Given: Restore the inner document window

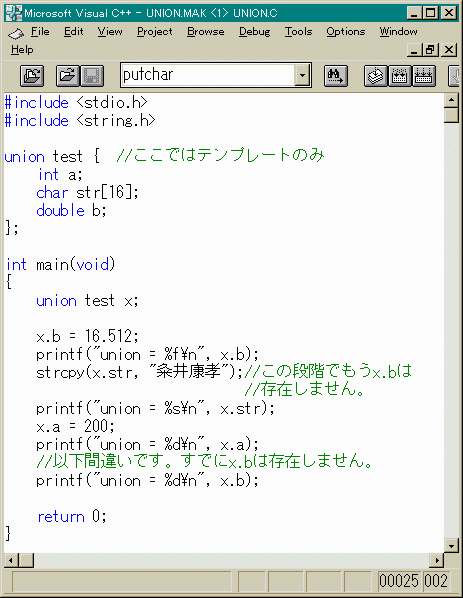Looking at the screenshot, I should [x=430, y=50].
